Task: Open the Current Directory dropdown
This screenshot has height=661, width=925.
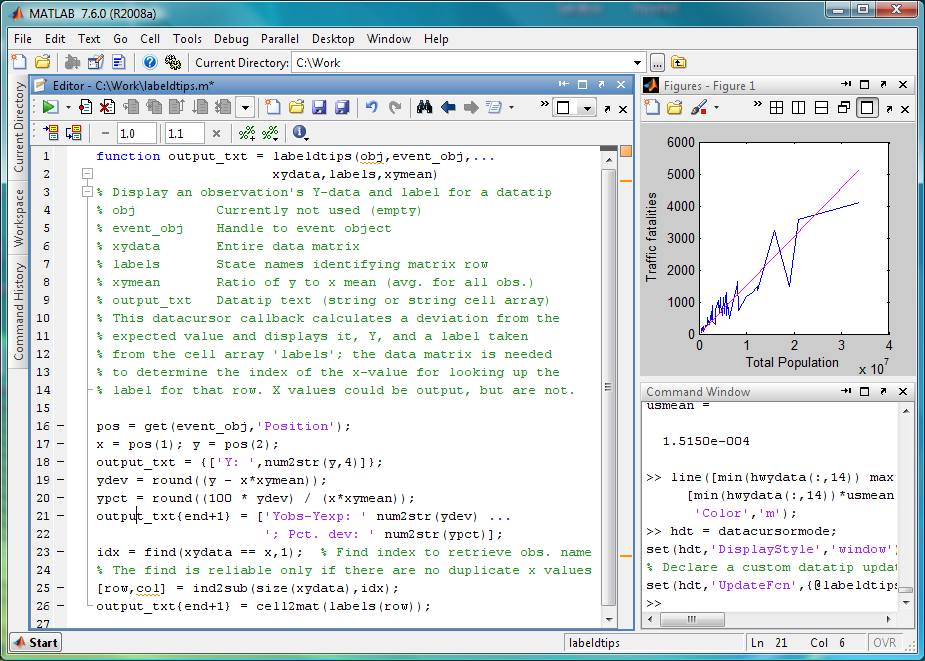Action: tap(637, 62)
